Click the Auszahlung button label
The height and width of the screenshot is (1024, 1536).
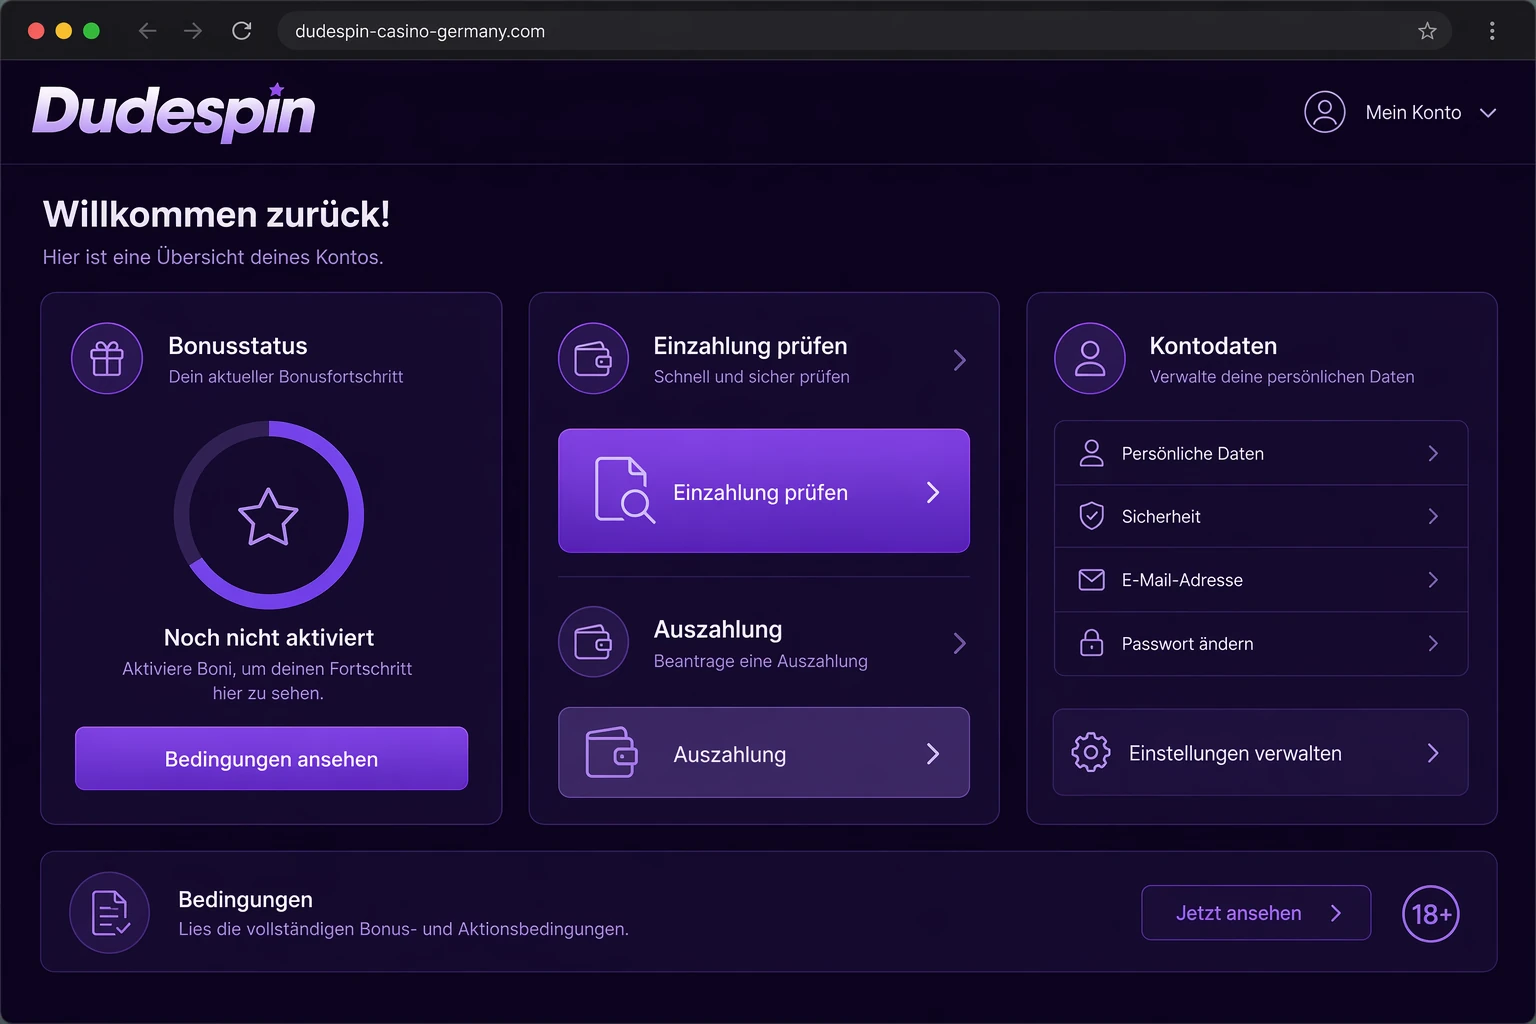click(x=730, y=754)
